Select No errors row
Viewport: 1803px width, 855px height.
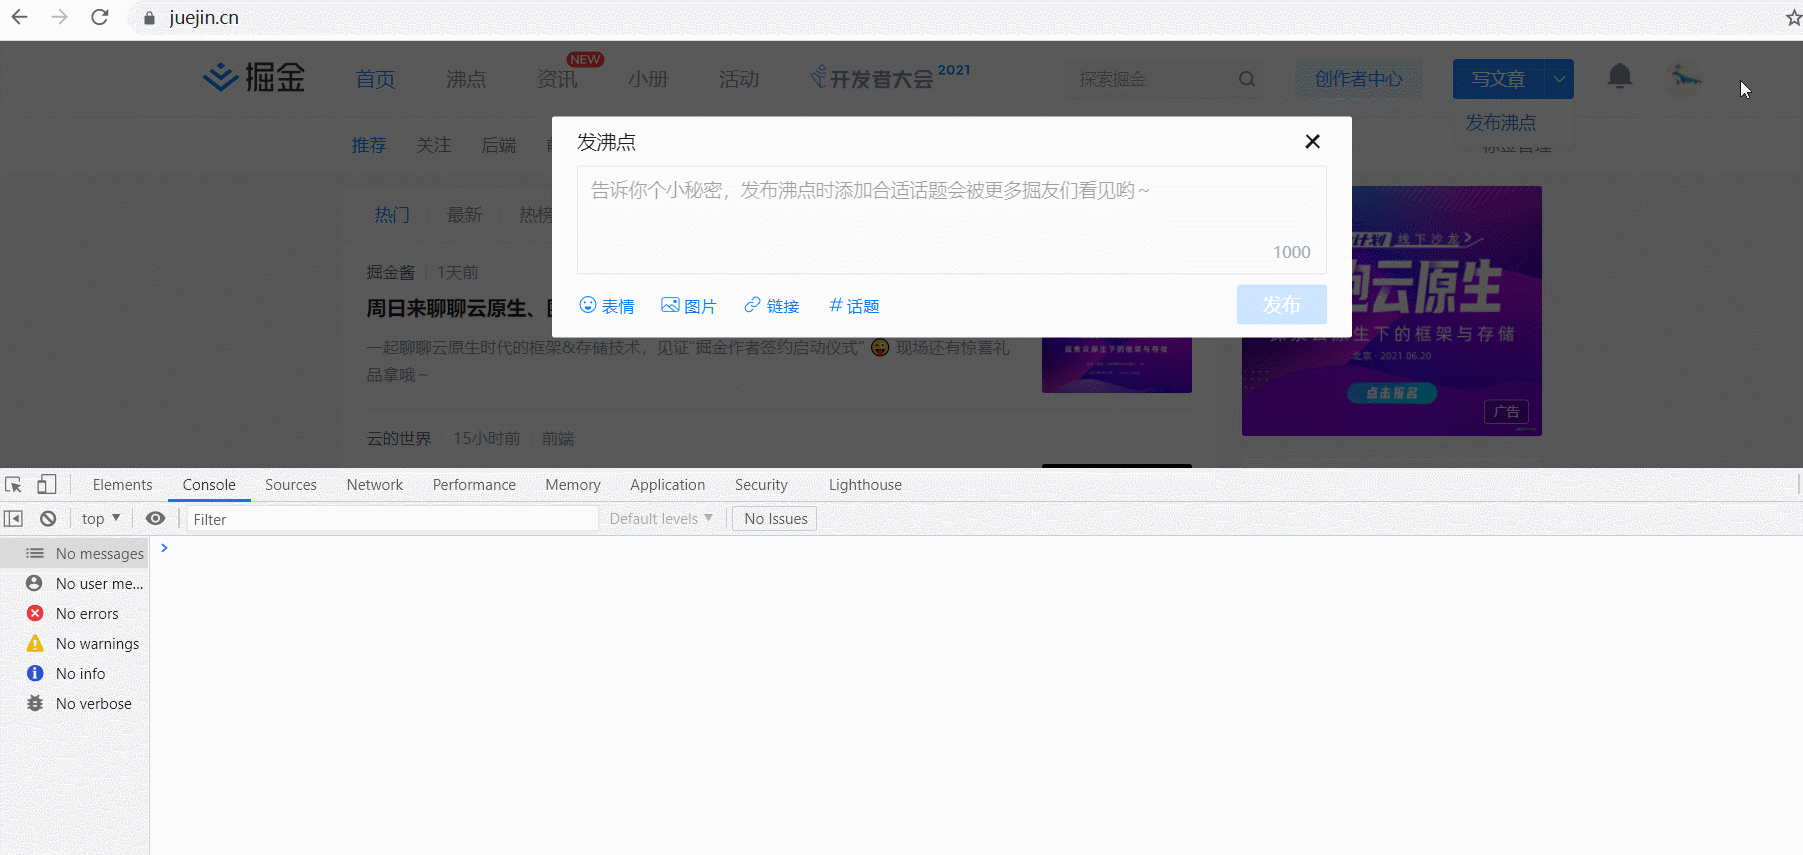(x=75, y=613)
